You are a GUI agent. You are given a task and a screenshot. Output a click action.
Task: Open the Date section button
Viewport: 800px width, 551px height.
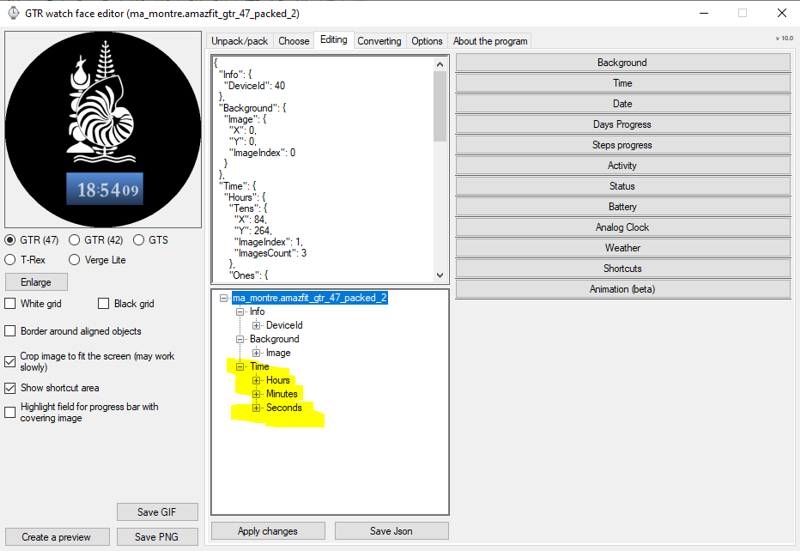(x=622, y=104)
